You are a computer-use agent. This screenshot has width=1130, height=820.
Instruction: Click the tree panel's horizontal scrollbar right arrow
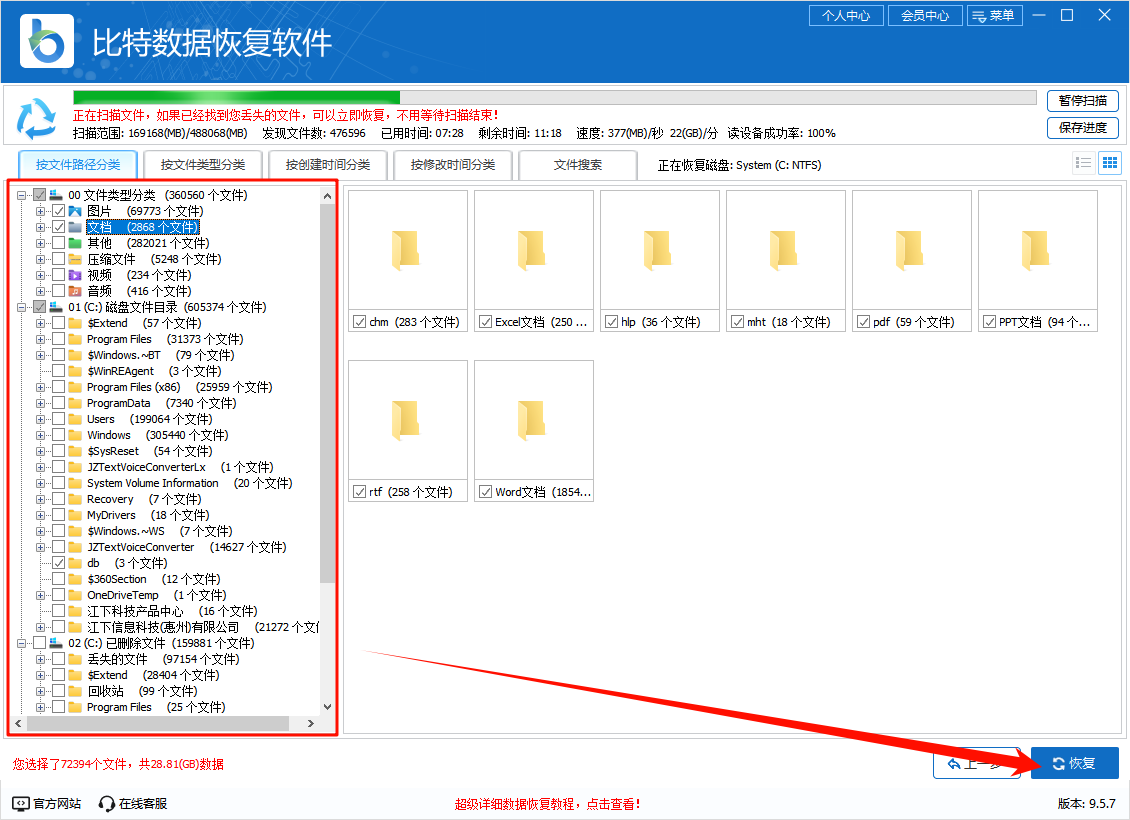pos(310,723)
